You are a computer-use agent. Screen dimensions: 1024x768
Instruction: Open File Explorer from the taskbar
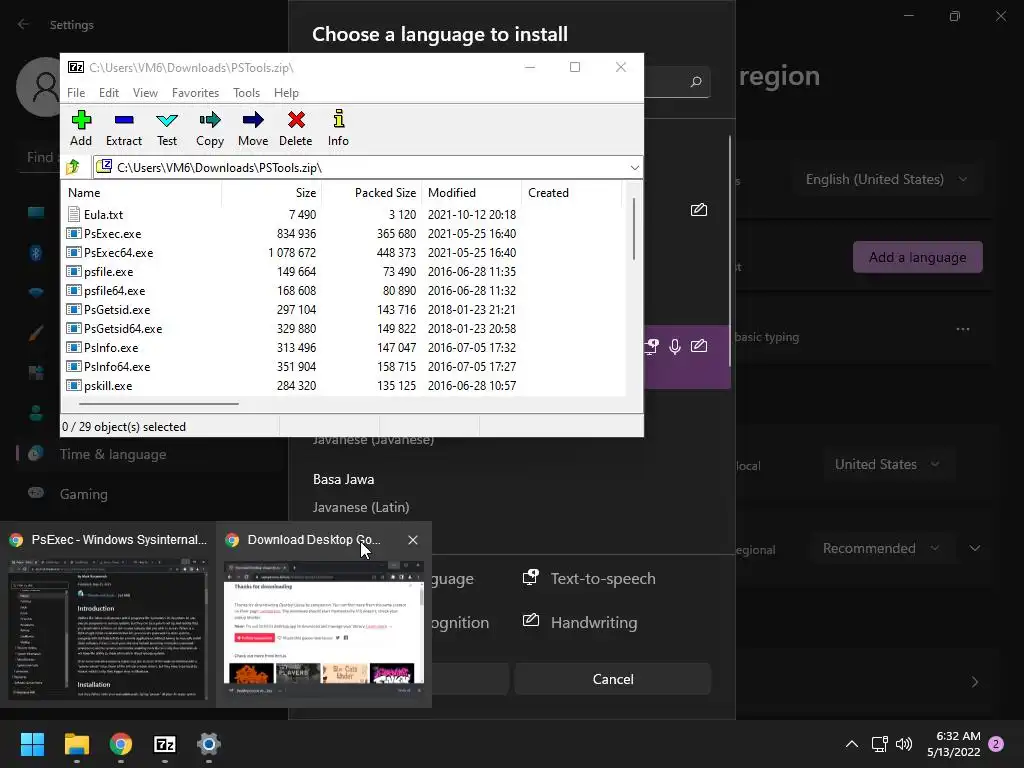[76, 744]
